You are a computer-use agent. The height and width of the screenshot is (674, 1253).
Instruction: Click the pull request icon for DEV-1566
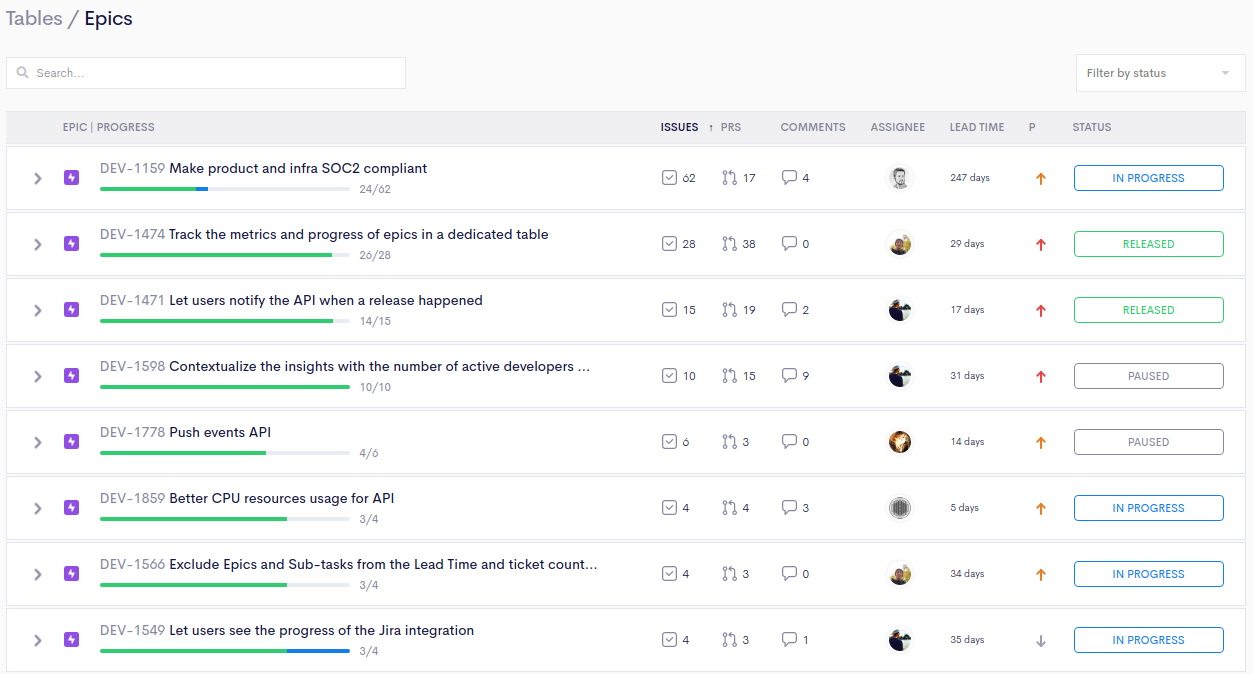pos(729,574)
